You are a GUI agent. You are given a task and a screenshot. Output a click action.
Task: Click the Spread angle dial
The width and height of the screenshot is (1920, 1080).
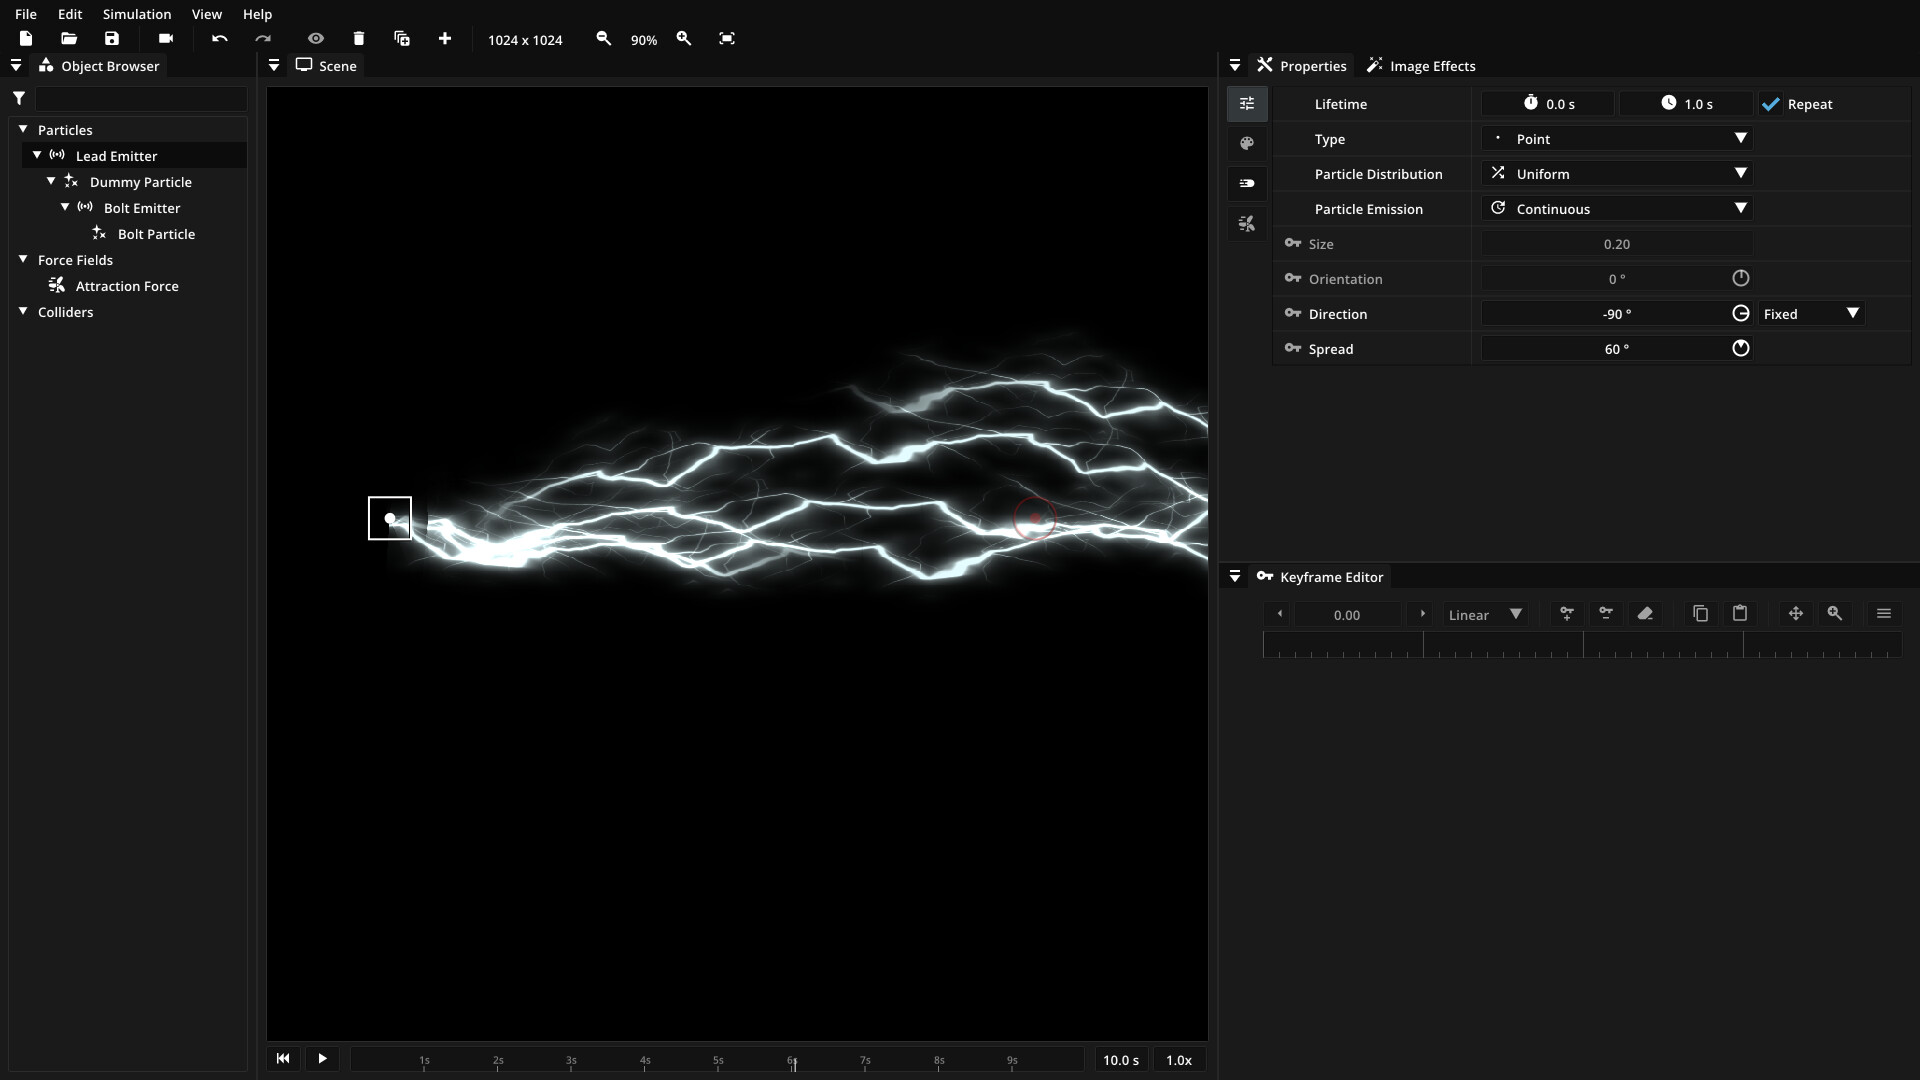tap(1741, 349)
